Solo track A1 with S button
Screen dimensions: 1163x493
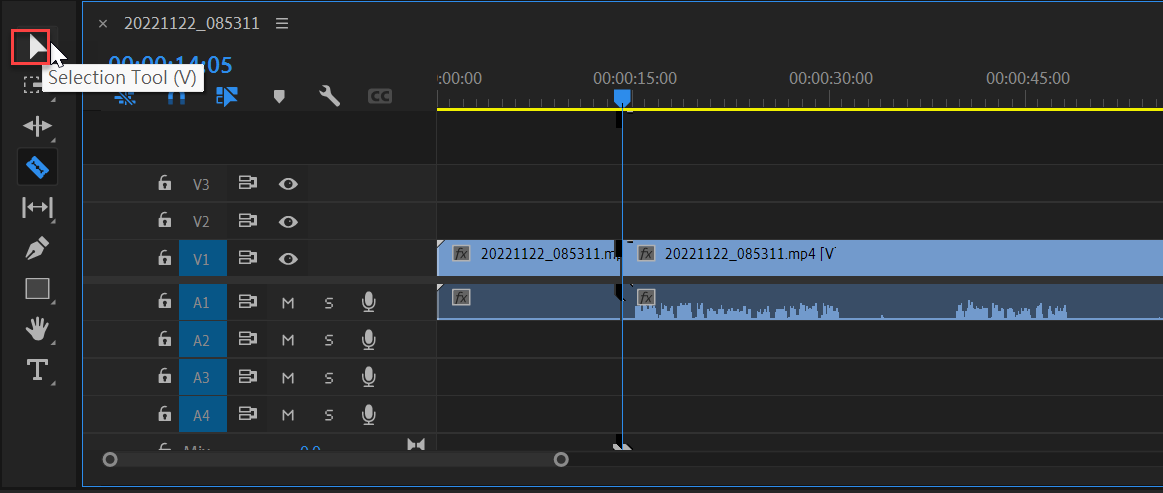pyautogui.click(x=329, y=302)
